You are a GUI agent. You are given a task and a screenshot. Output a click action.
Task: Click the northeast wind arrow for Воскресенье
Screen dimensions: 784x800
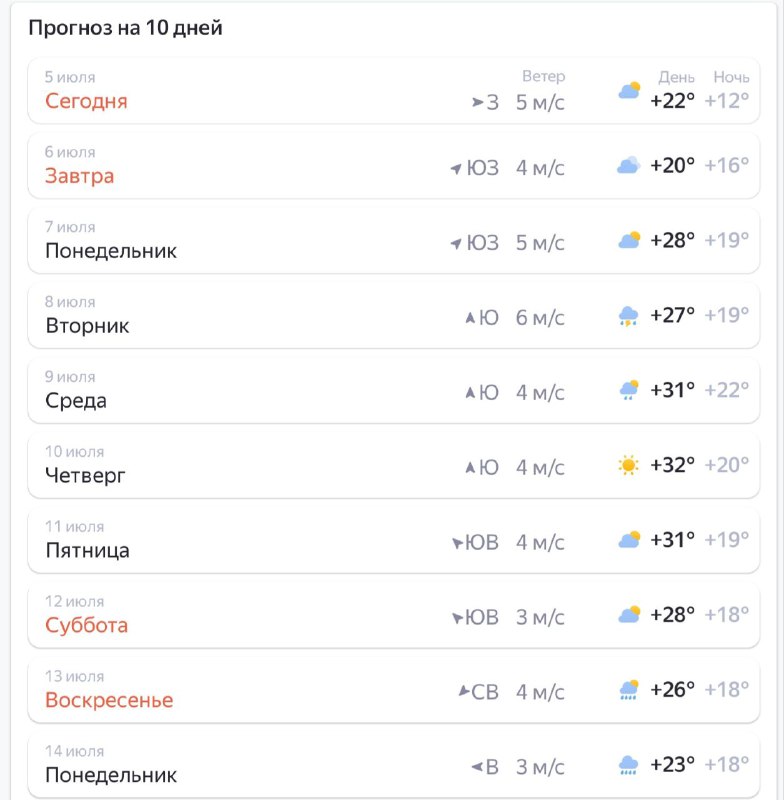point(464,691)
